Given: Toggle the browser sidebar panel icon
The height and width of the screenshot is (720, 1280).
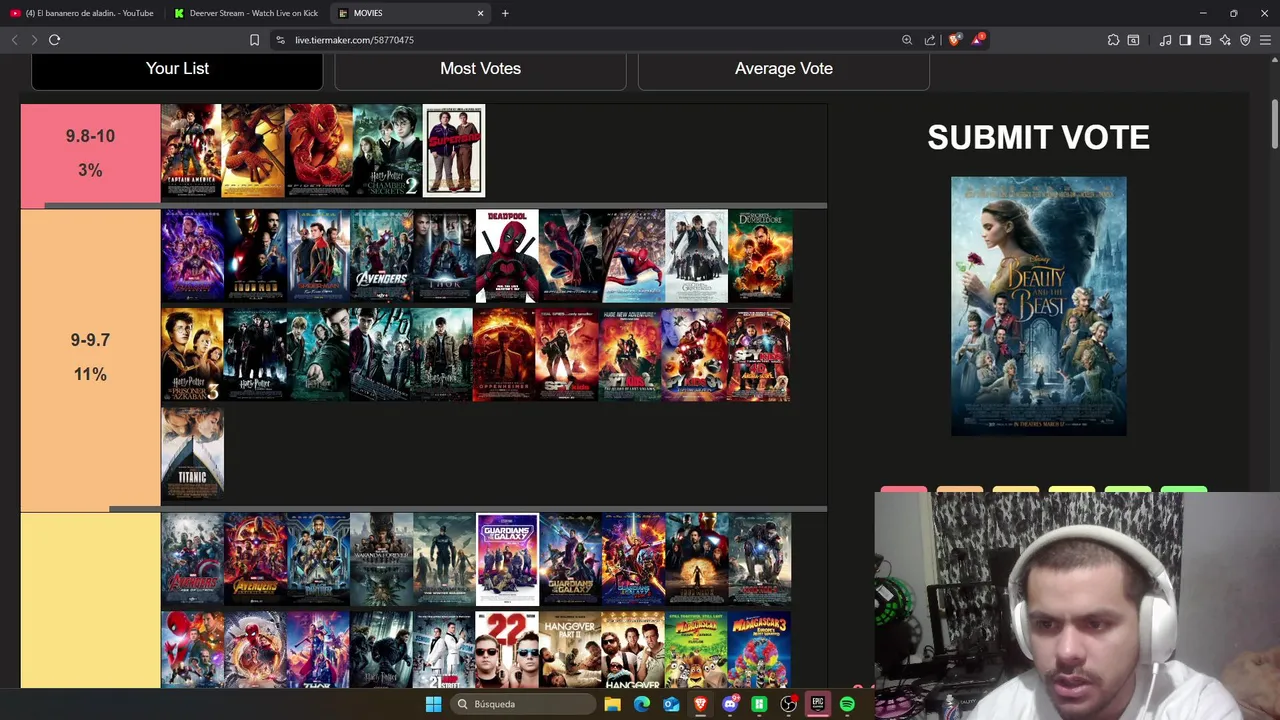Looking at the screenshot, I should coord(1185,40).
